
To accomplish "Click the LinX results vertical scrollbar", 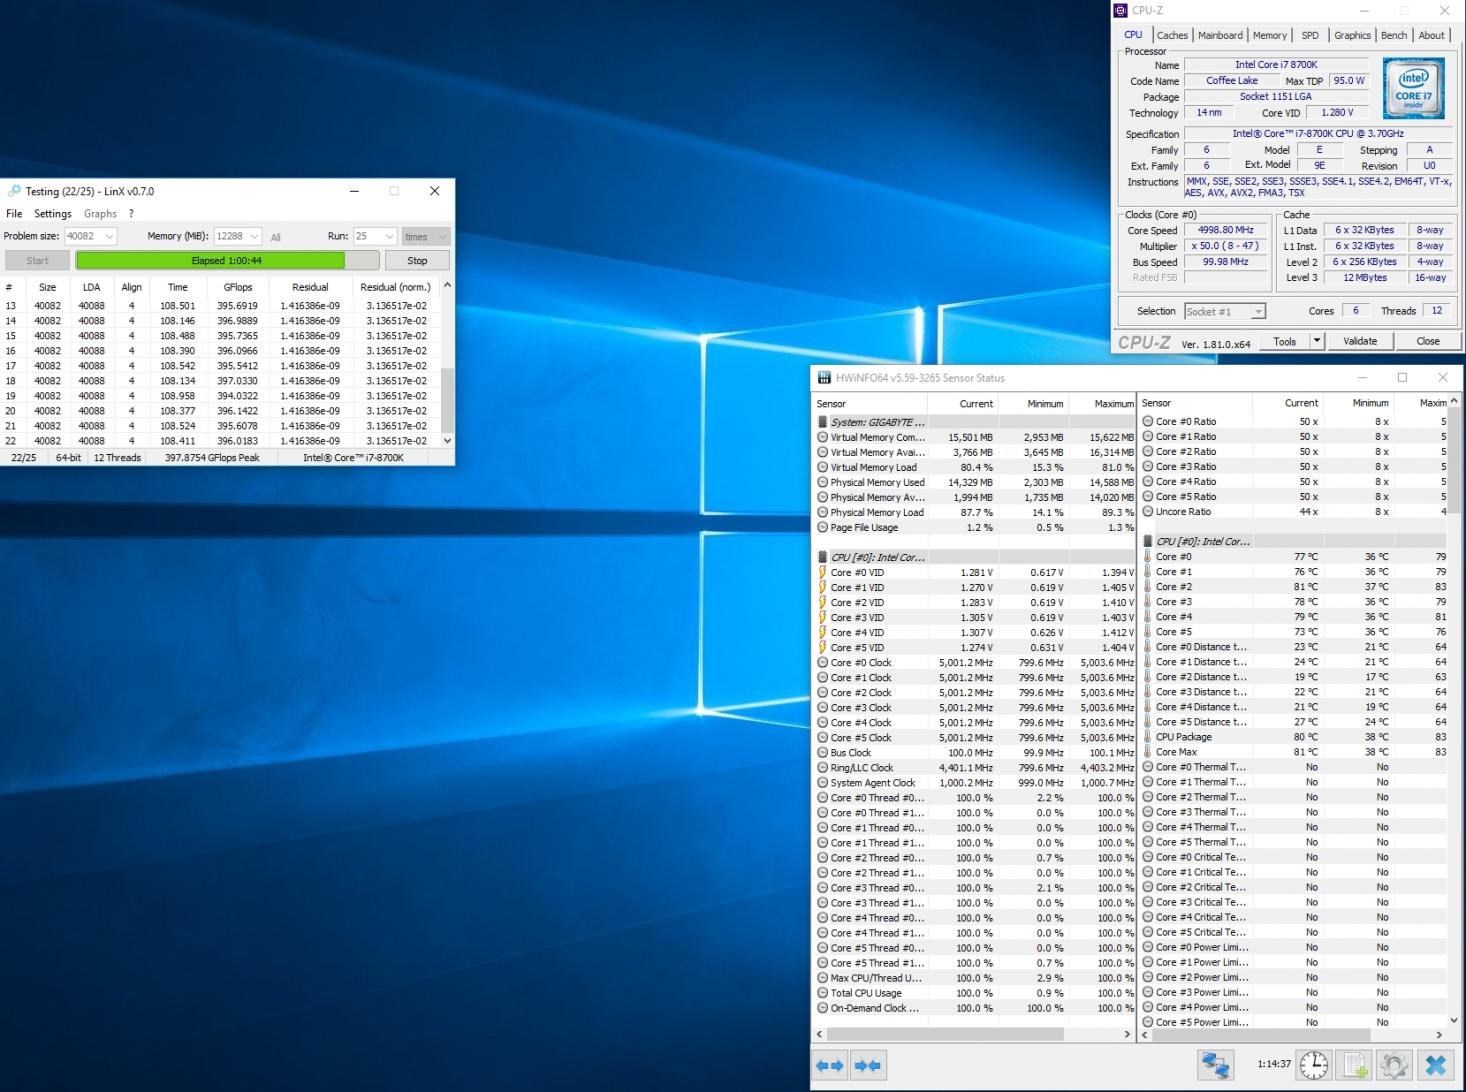I will 447,363.
